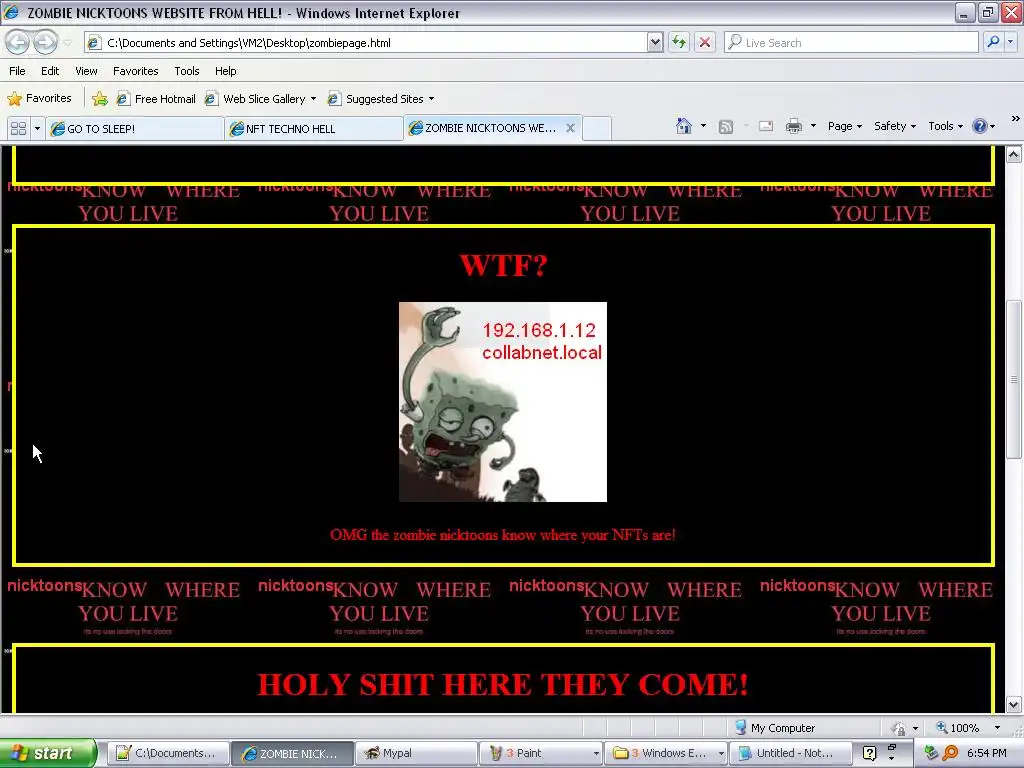This screenshot has width=1024, height=768.
Task: Open the View menu
Action: click(x=86, y=71)
